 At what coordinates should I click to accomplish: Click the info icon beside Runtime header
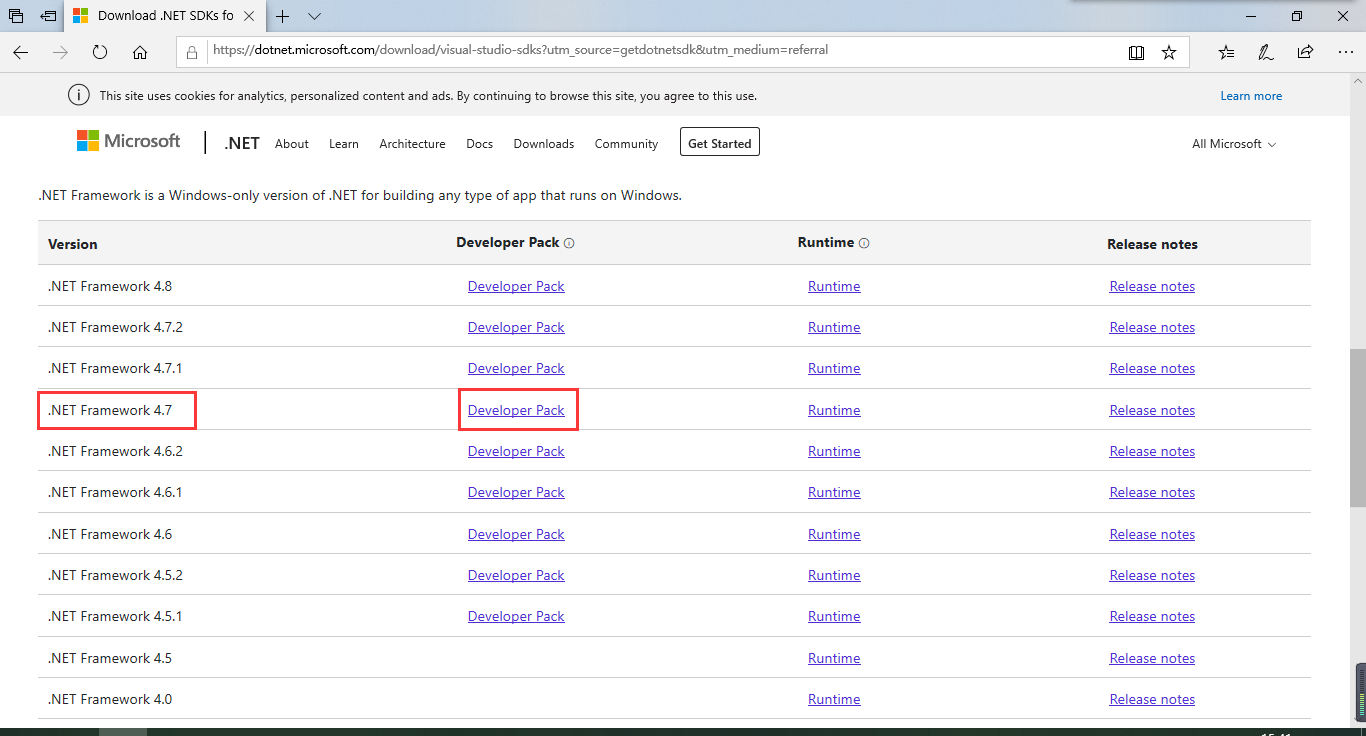[863, 241]
